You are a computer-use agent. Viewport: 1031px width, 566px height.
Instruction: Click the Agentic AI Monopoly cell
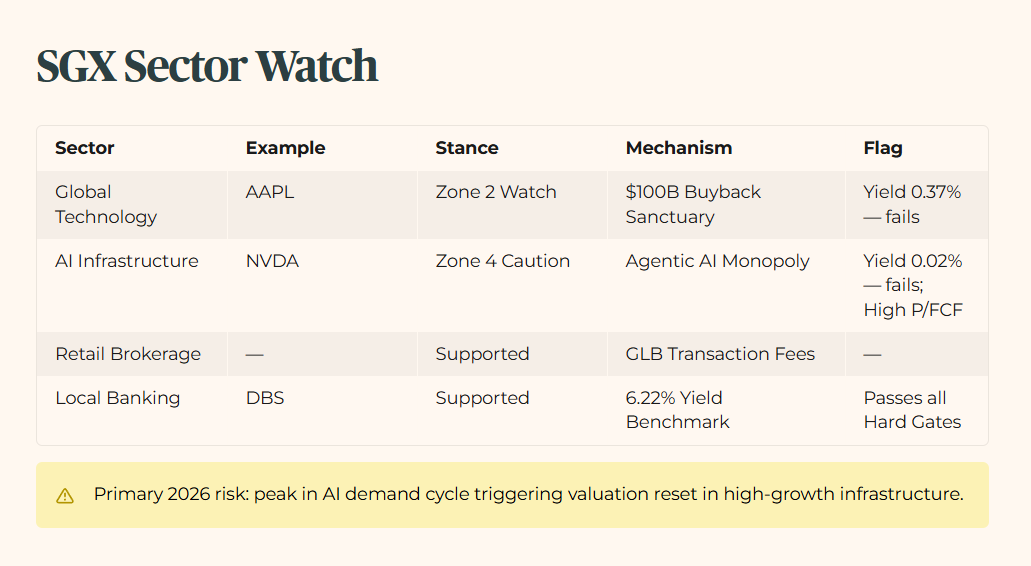(x=717, y=261)
